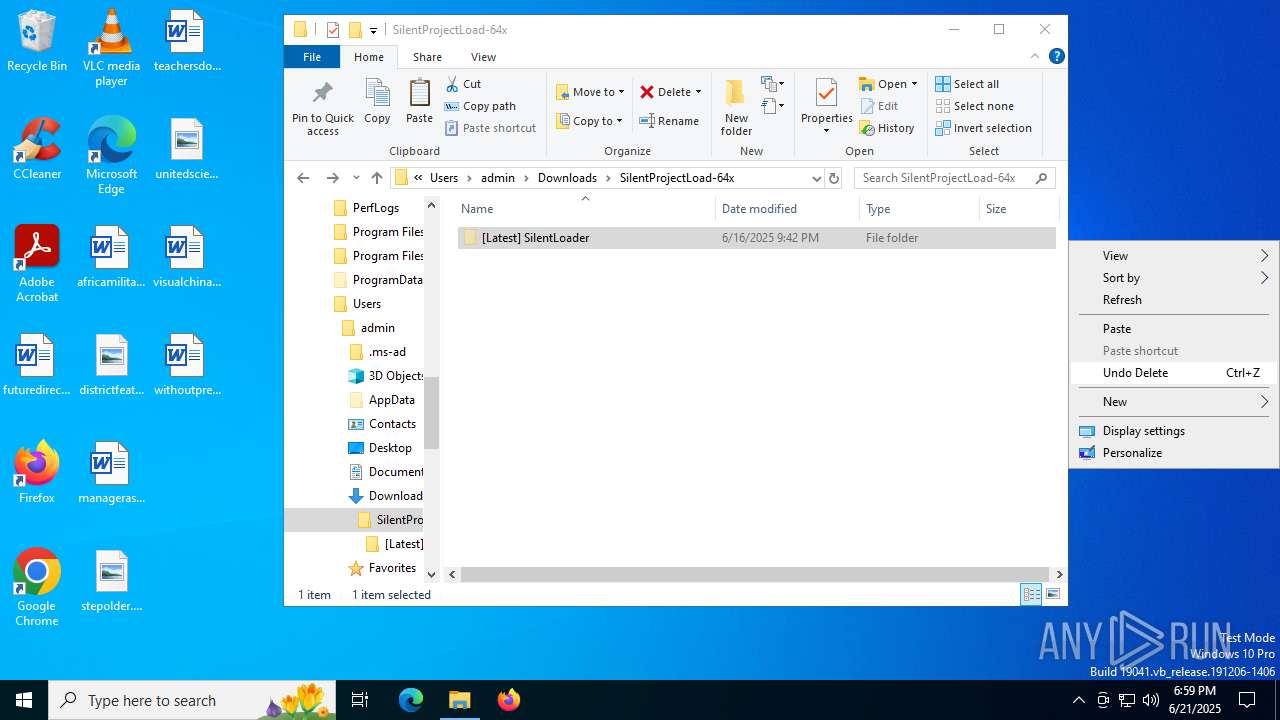Click taskbar search box
This screenshot has width=1280, height=720.
[x=193, y=700]
